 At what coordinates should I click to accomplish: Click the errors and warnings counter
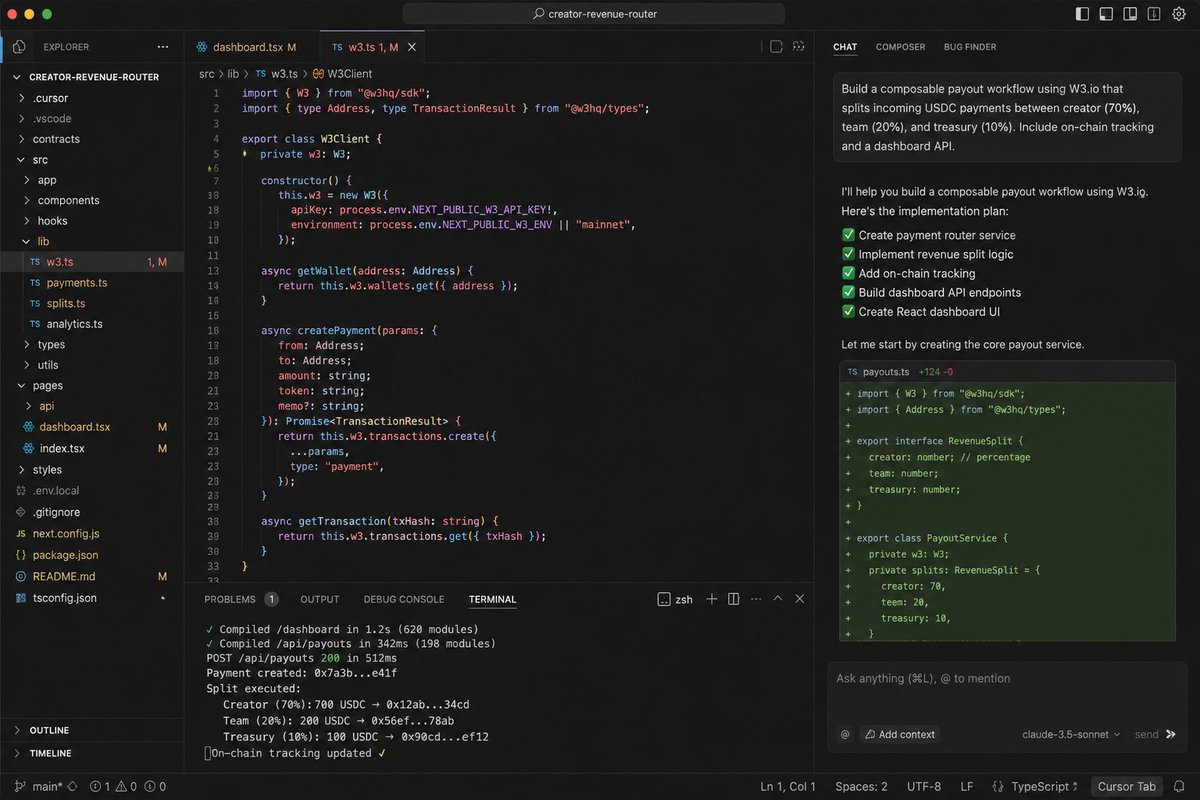click(x=112, y=787)
